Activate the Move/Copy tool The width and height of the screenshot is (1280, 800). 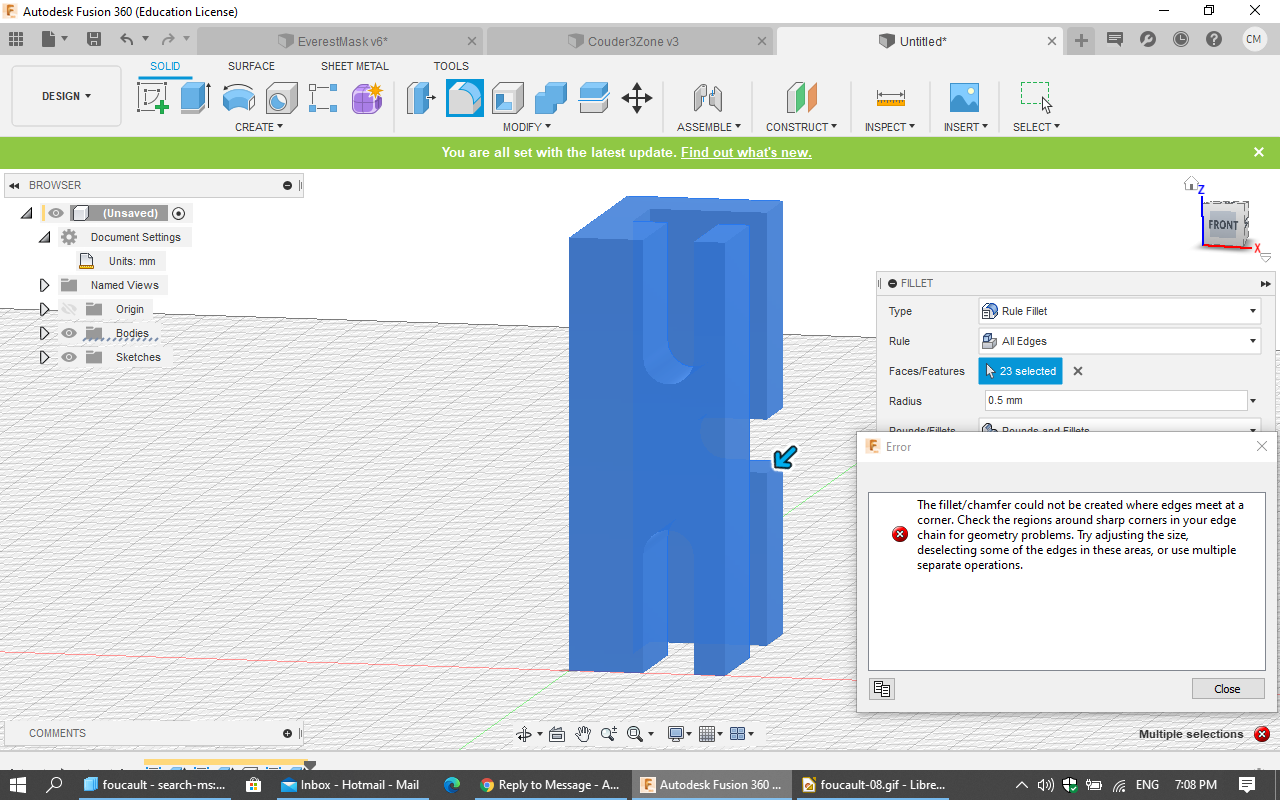coord(637,97)
